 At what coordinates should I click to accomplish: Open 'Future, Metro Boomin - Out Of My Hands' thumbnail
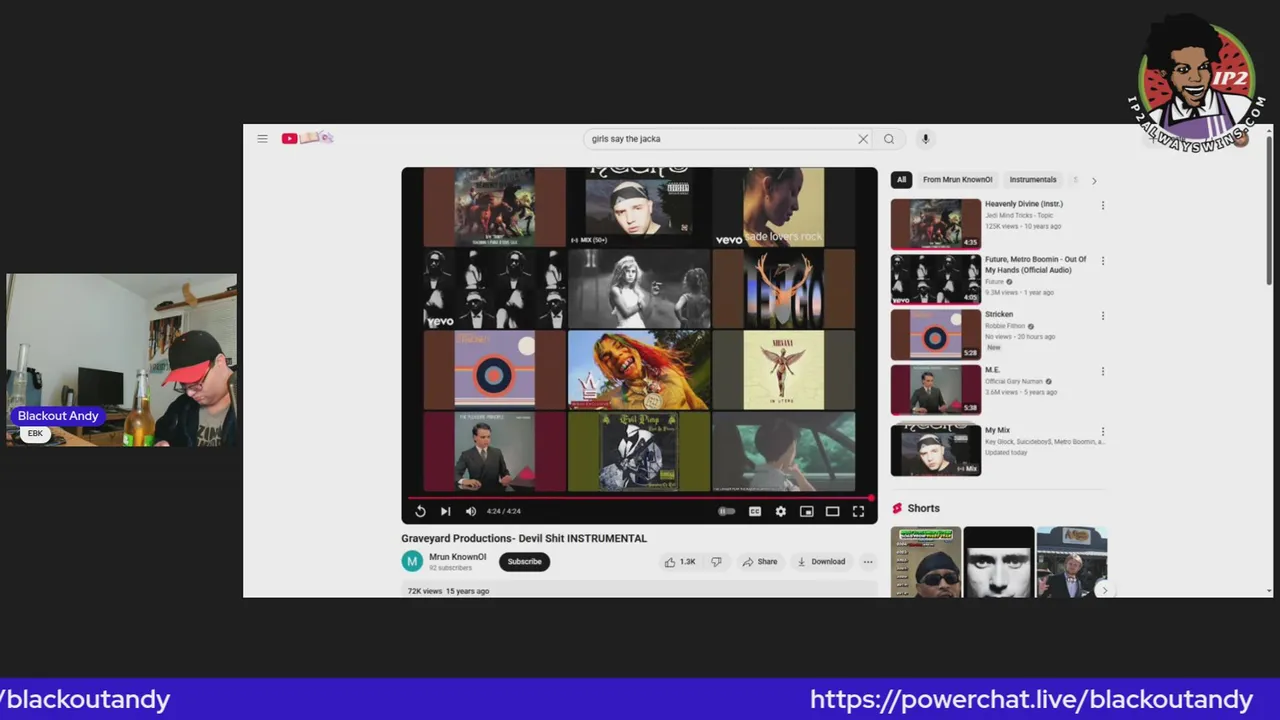coord(936,279)
